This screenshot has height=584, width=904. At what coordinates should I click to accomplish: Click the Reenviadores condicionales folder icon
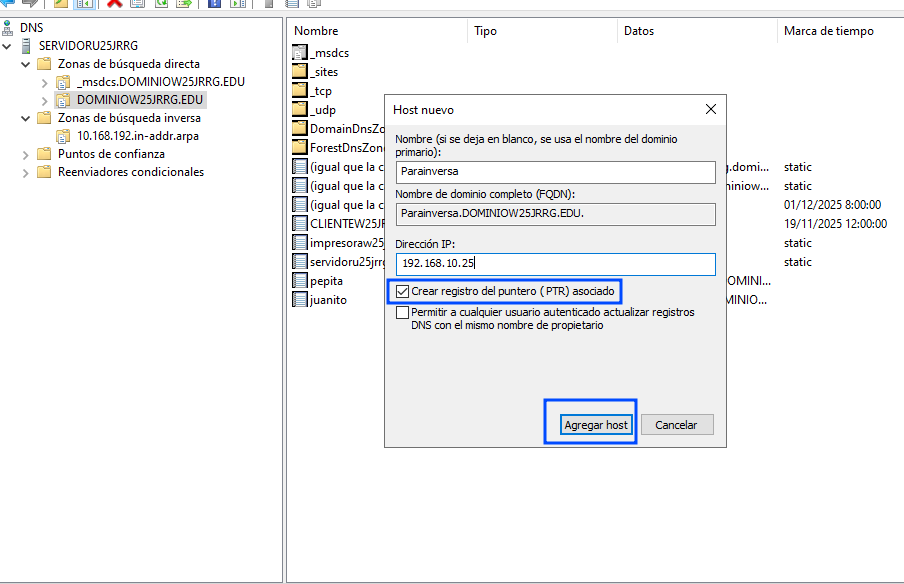point(44,172)
